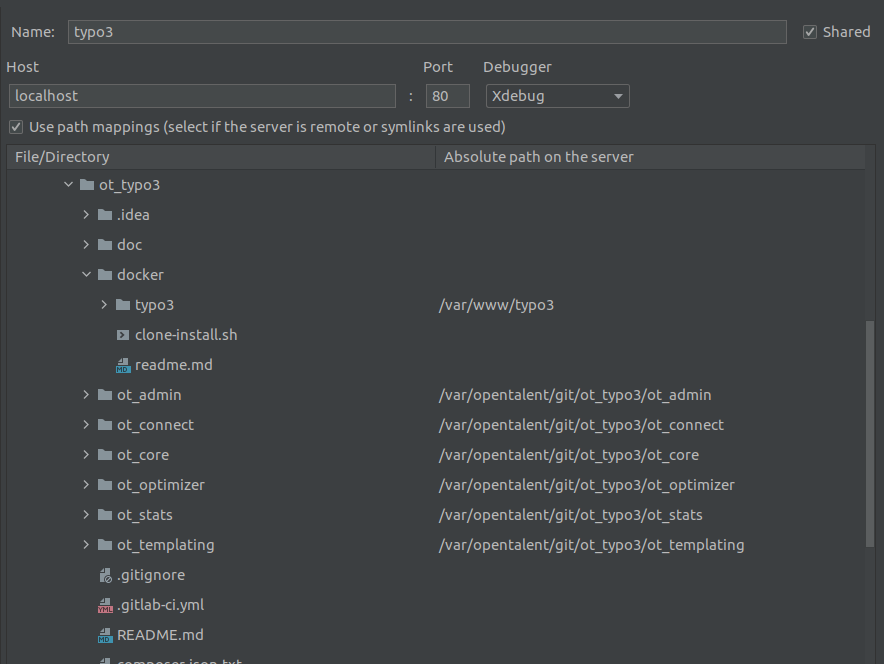Expand the ot_admin folder
The width and height of the screenshot is (884, 664).
click(x=86, y=394)
